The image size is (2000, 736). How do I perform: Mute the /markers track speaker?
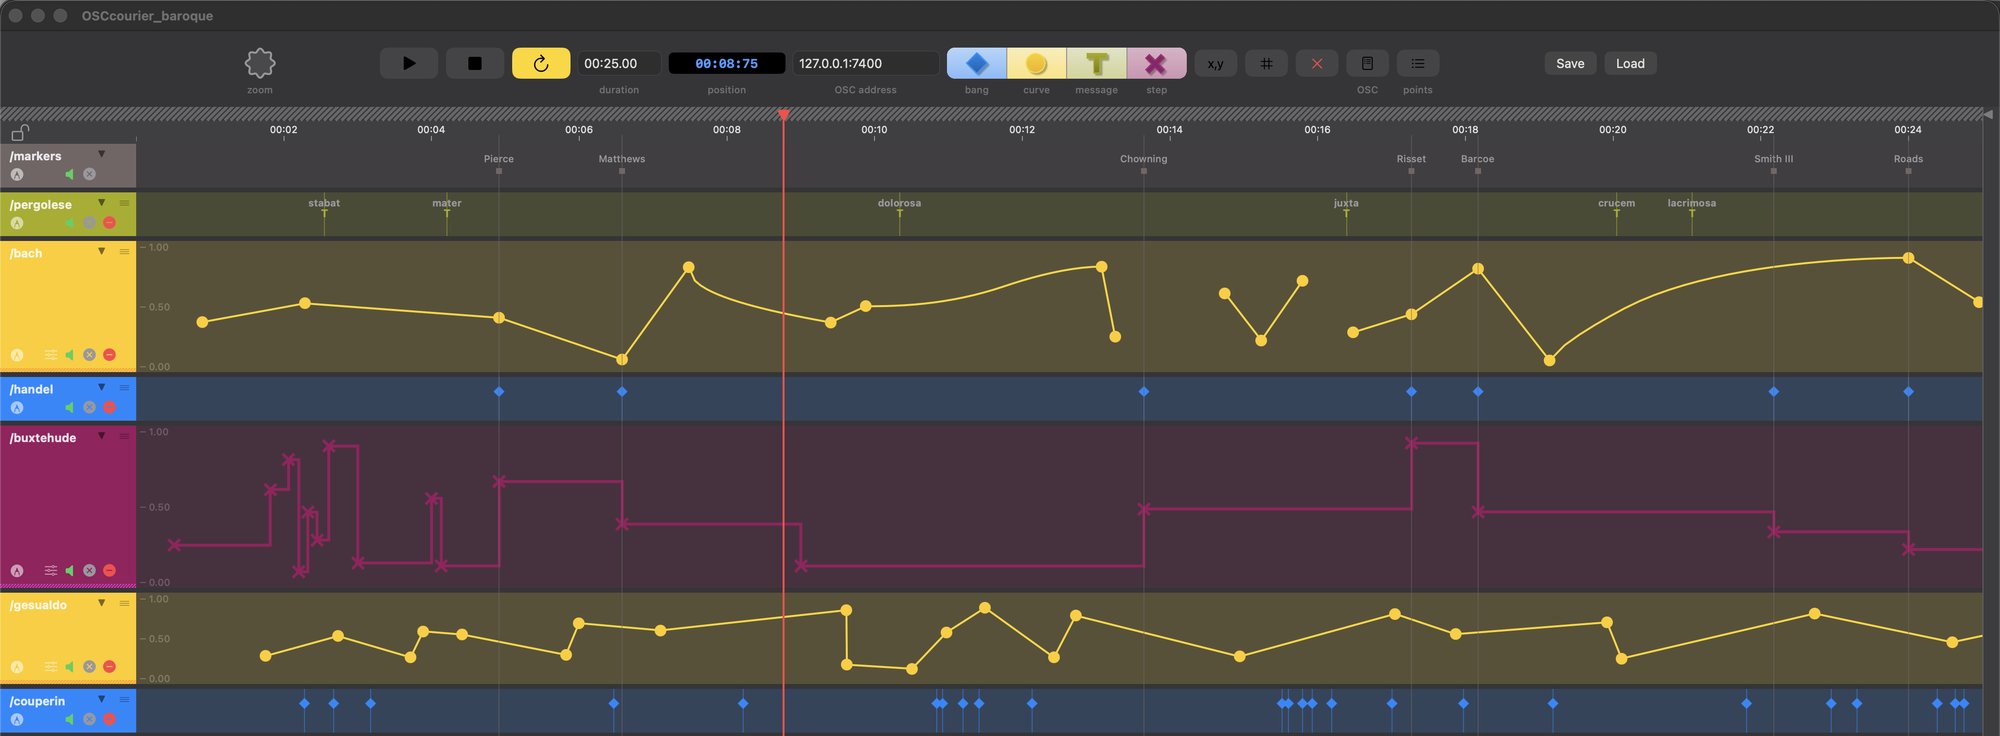click(x=69, y=174)
